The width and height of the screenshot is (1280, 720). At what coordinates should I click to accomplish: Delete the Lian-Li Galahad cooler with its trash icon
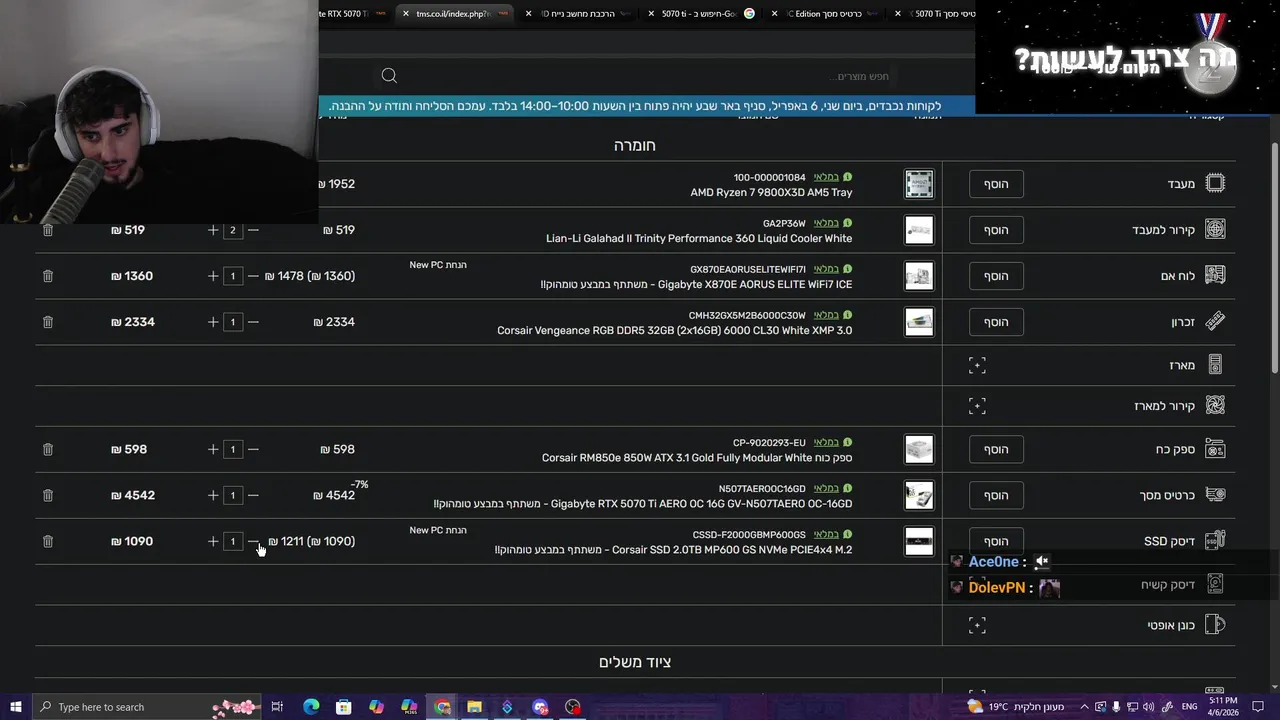47,230
